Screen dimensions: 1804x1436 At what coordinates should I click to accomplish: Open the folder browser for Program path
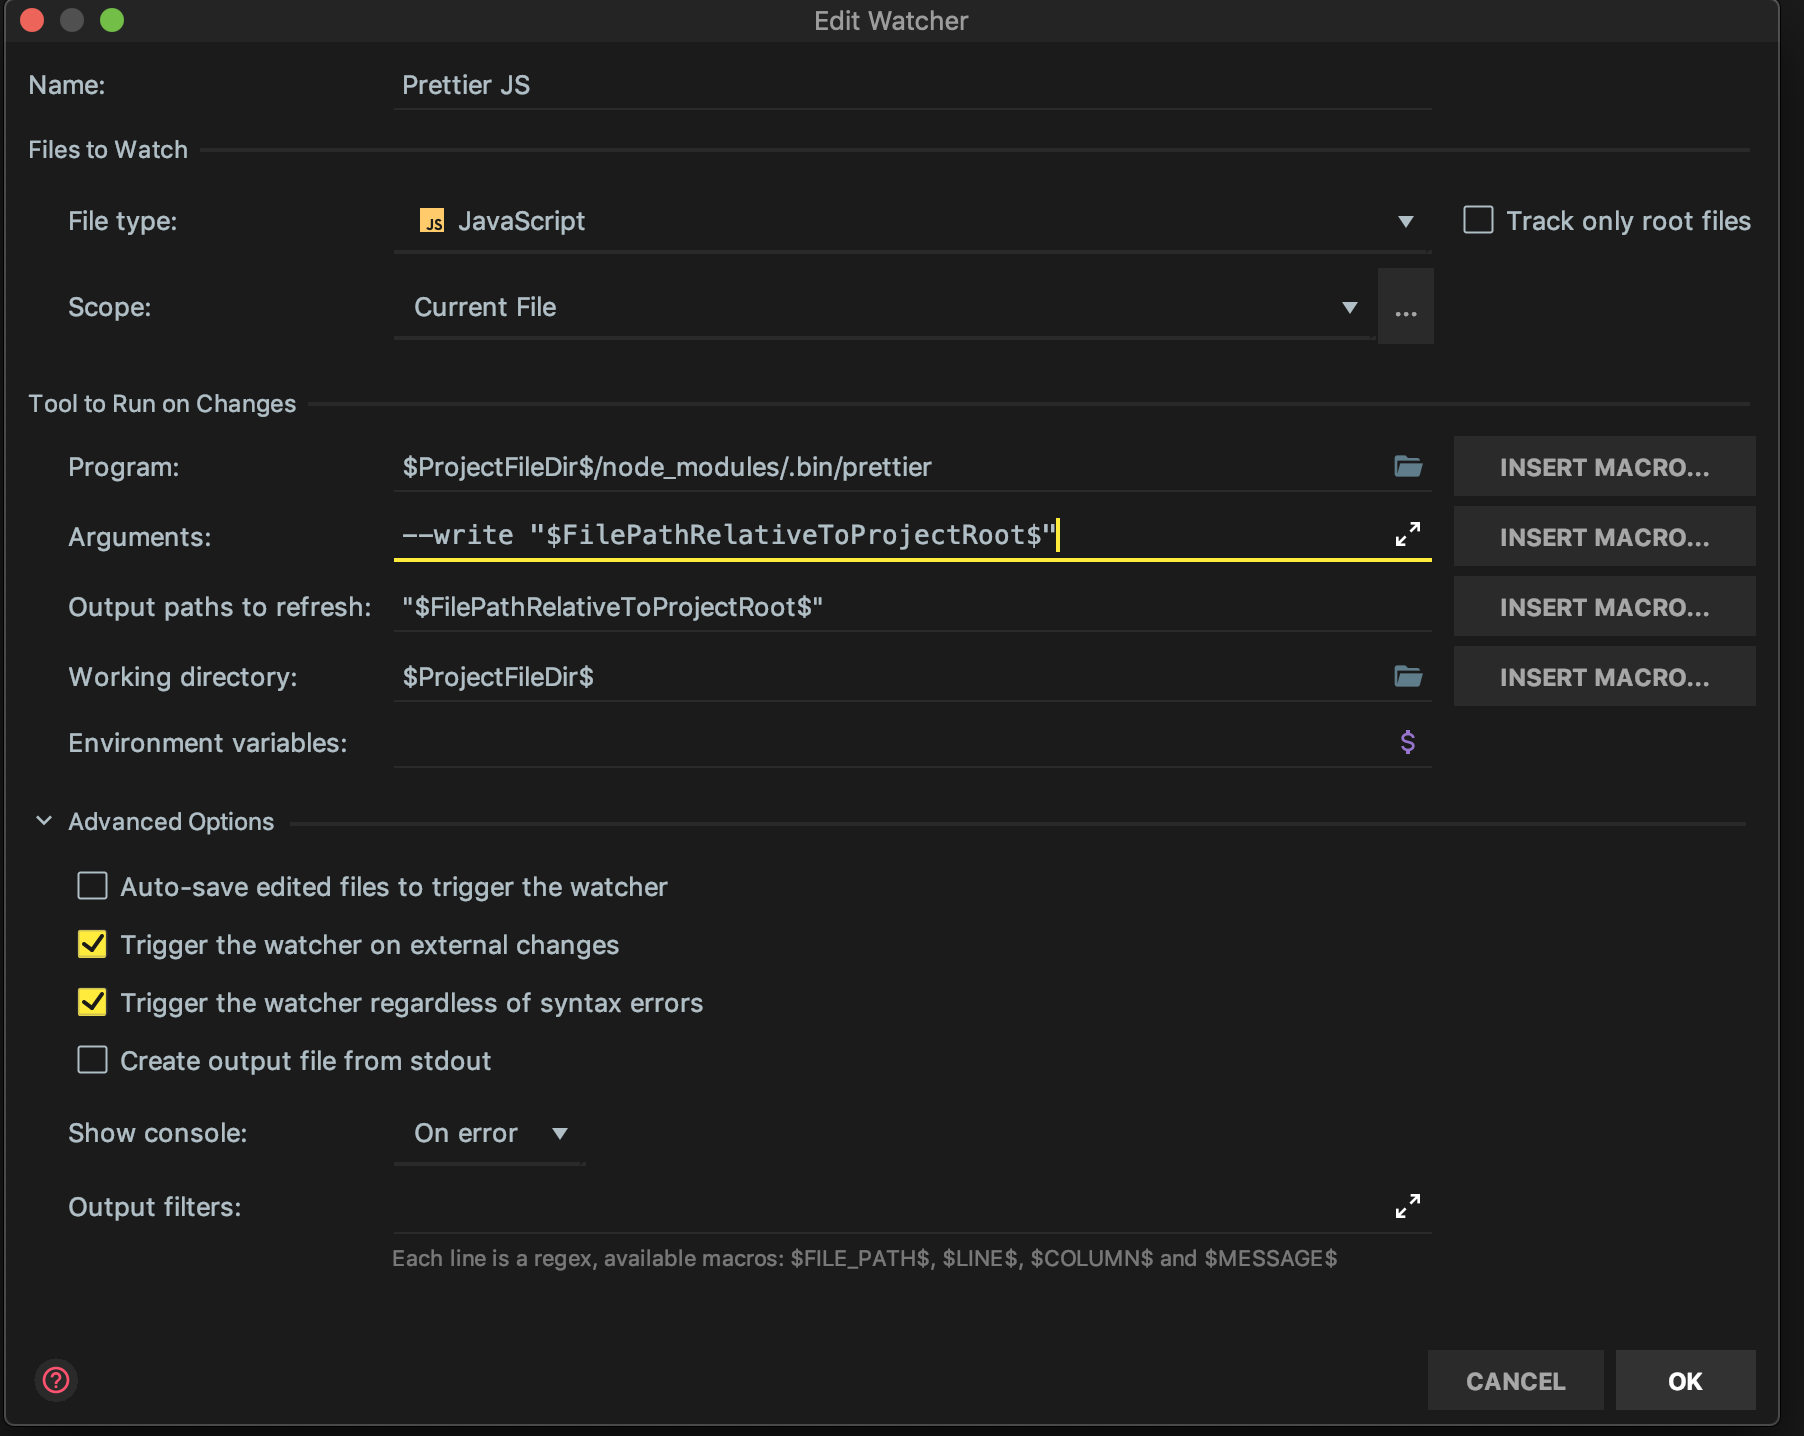[1409, 466]
